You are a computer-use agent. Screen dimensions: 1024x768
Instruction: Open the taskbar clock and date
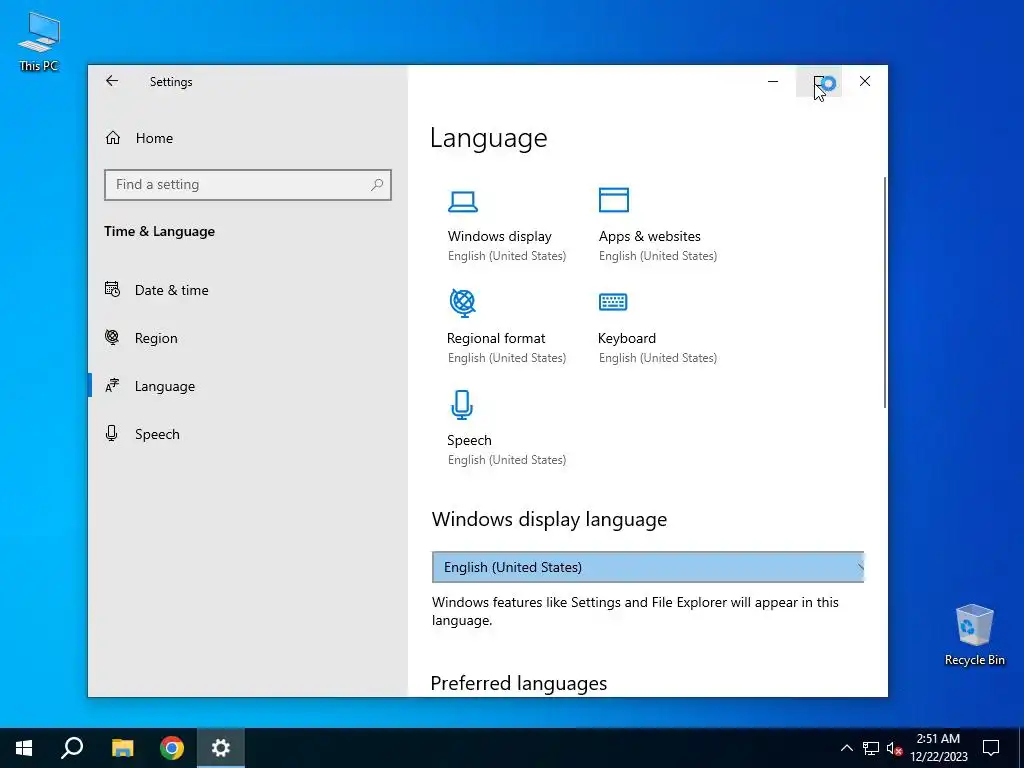[x=938, y=748]
